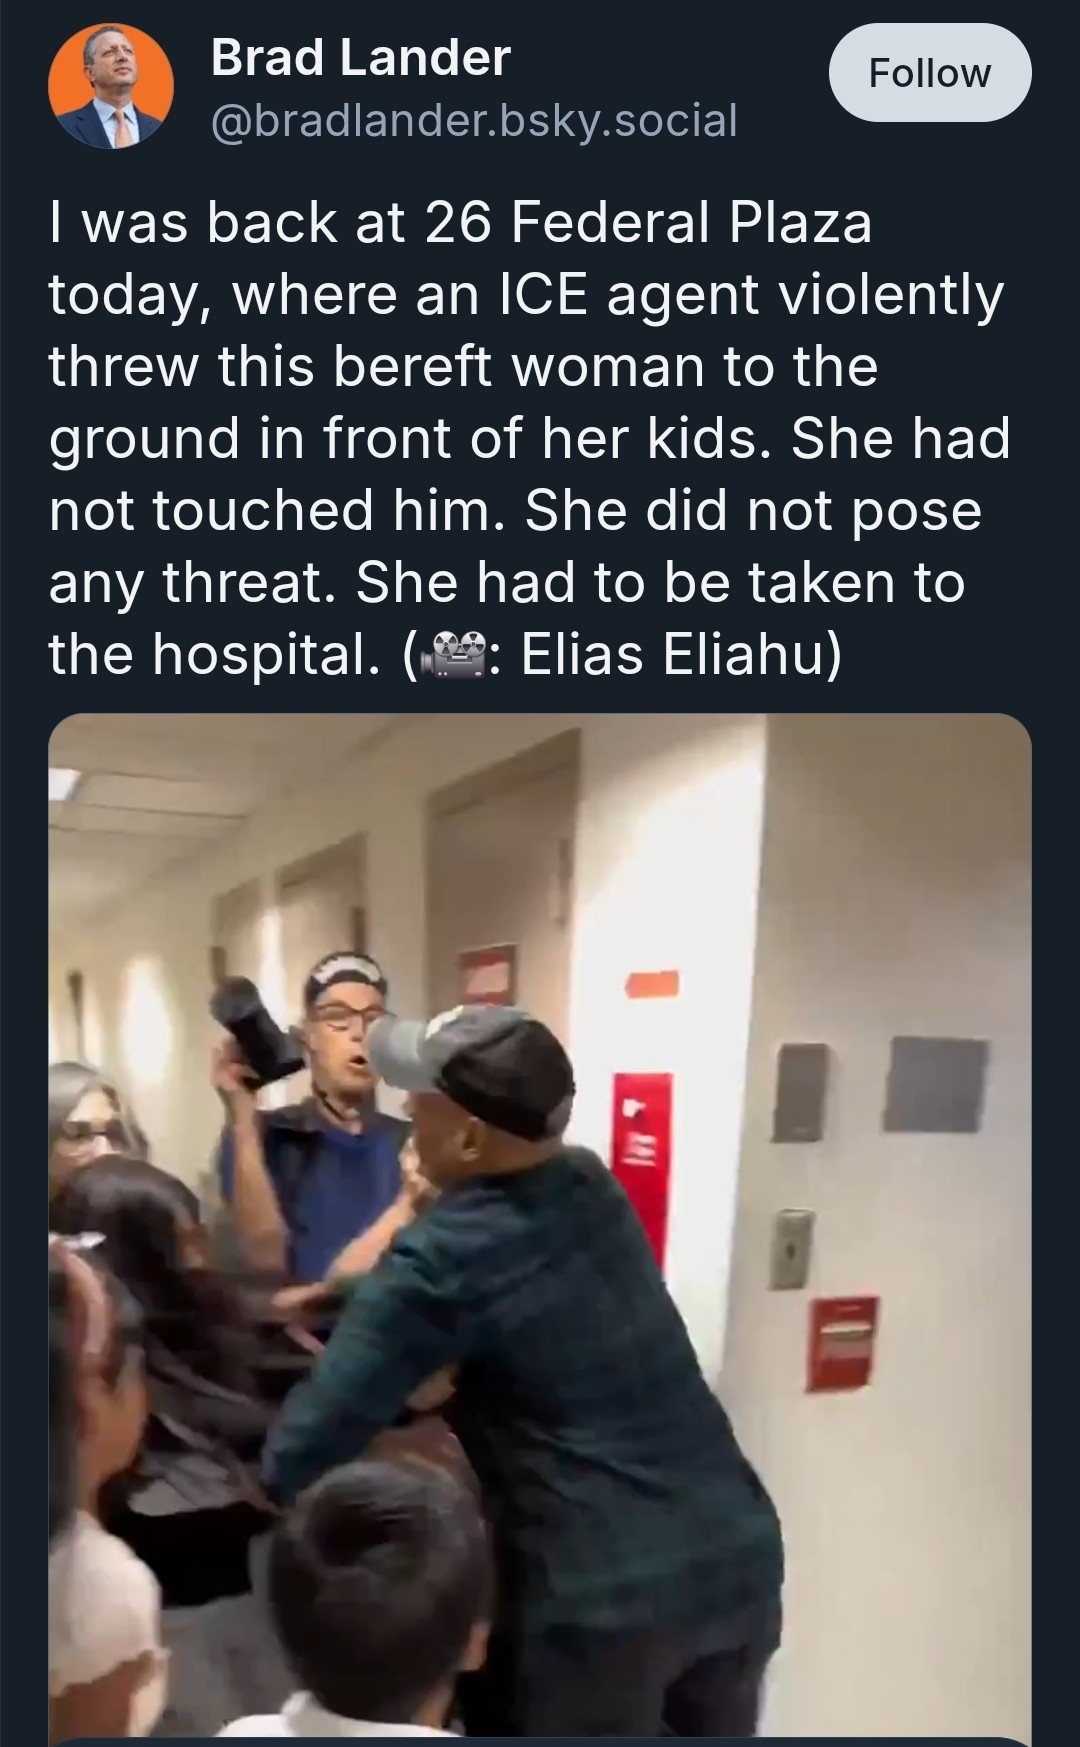Play the embedded hallway video
1080x1747 pixels.
point(540,1228)
